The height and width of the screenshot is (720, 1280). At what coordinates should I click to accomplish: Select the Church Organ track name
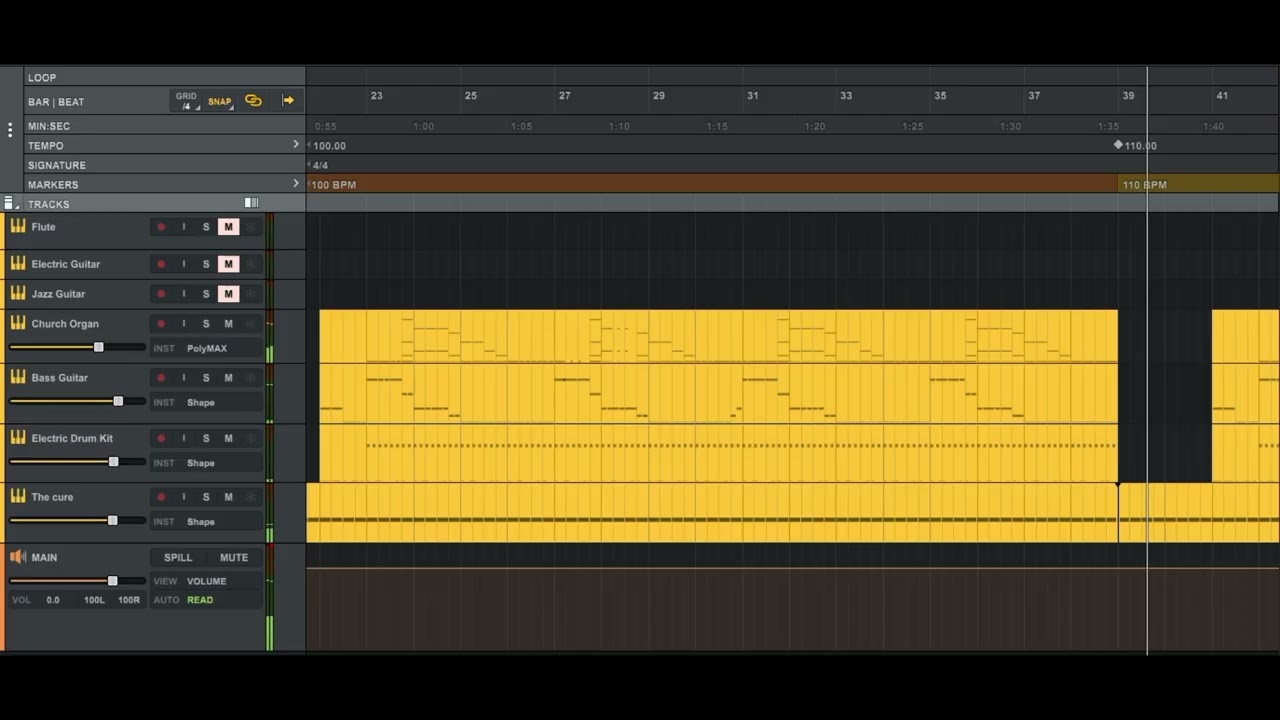click(65, 324)
